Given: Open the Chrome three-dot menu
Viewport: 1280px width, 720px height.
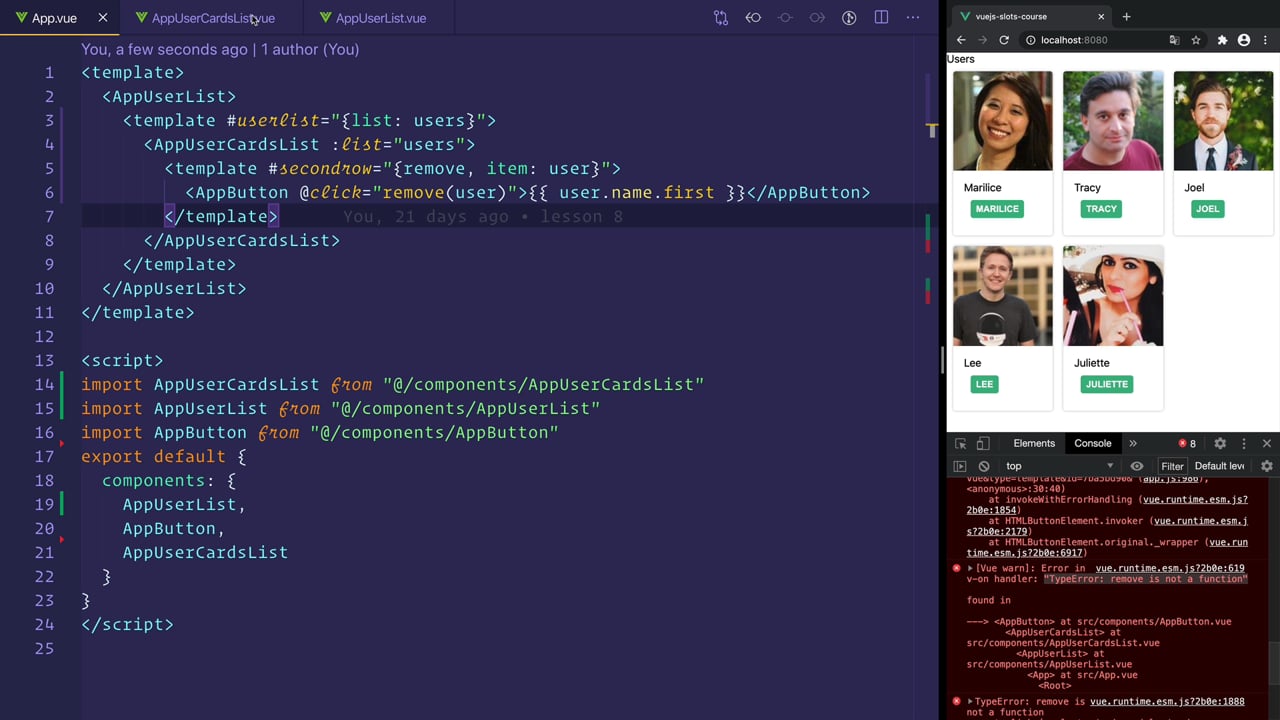Looking at the screenshot, I should tap(1266, 40).
